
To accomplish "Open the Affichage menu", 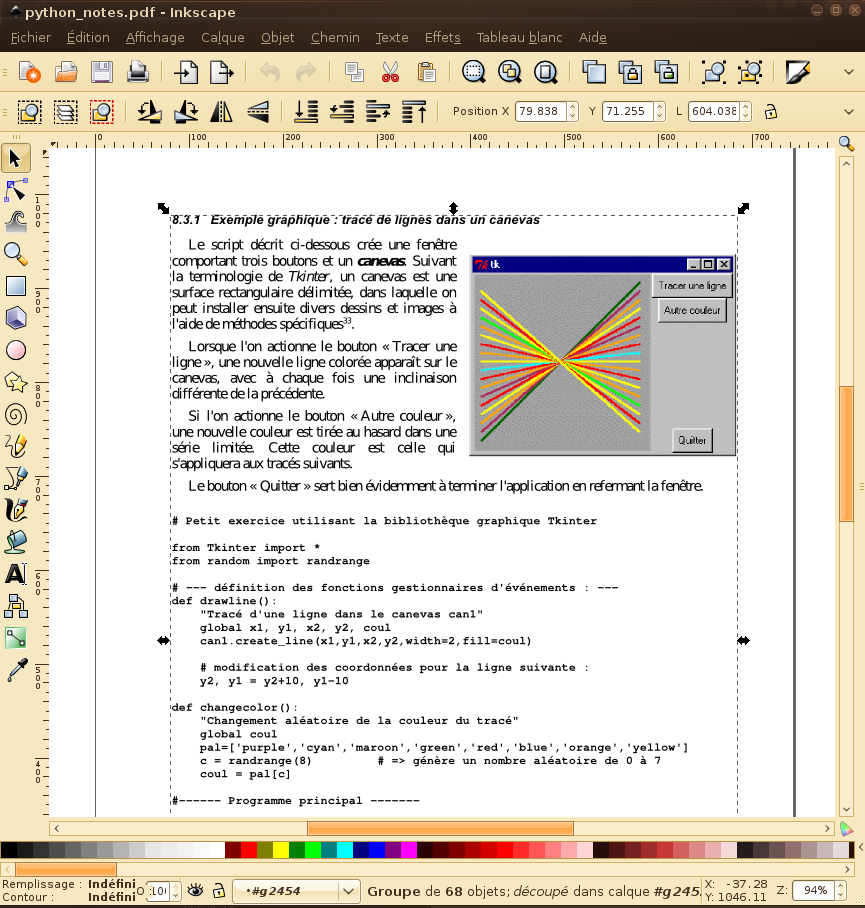I will [155, 38].
